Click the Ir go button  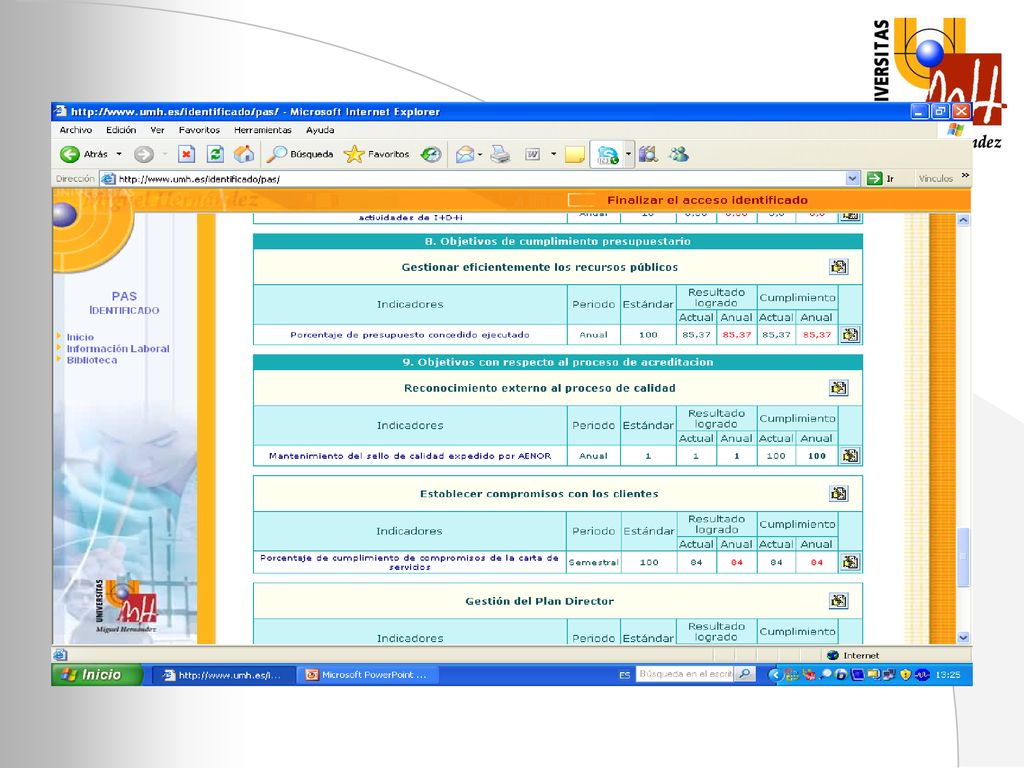pos(880,178)
